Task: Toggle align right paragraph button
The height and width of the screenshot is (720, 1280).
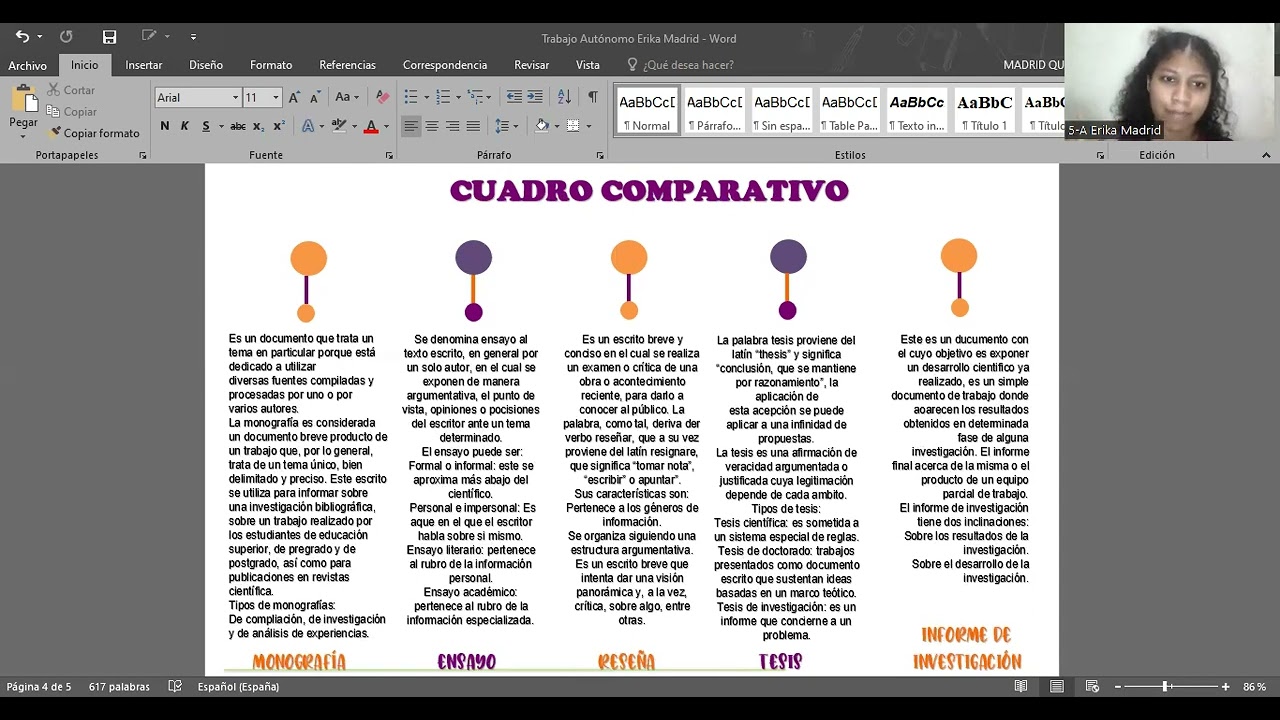Action: [453, 126]
